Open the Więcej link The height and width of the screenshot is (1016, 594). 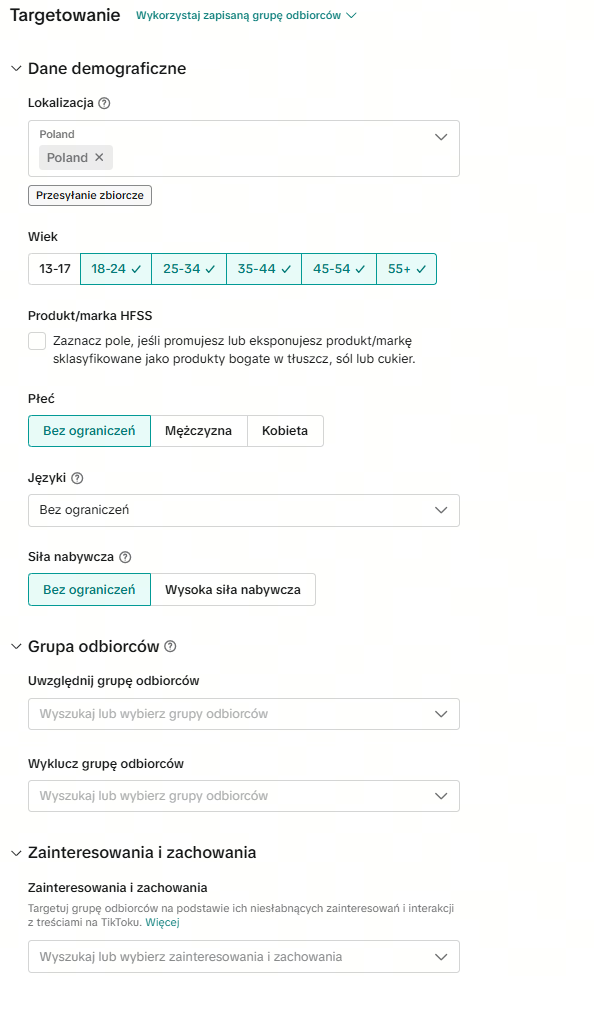click(163, 922)
